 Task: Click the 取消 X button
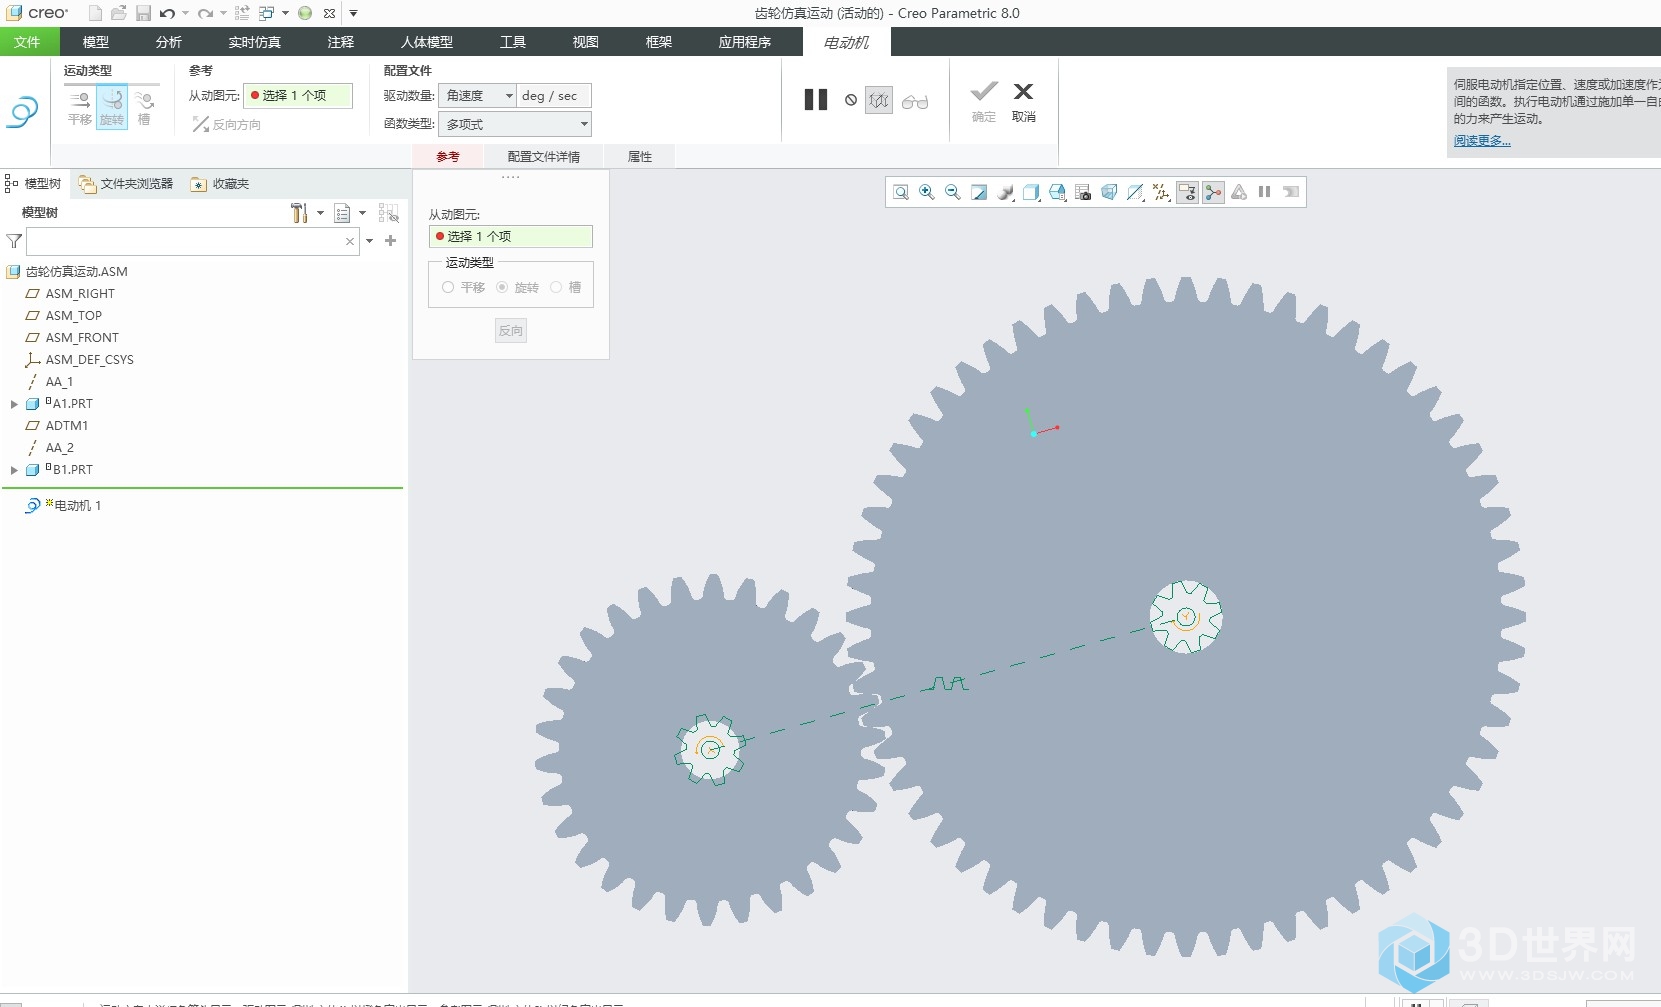click(x=1023, y=101)
